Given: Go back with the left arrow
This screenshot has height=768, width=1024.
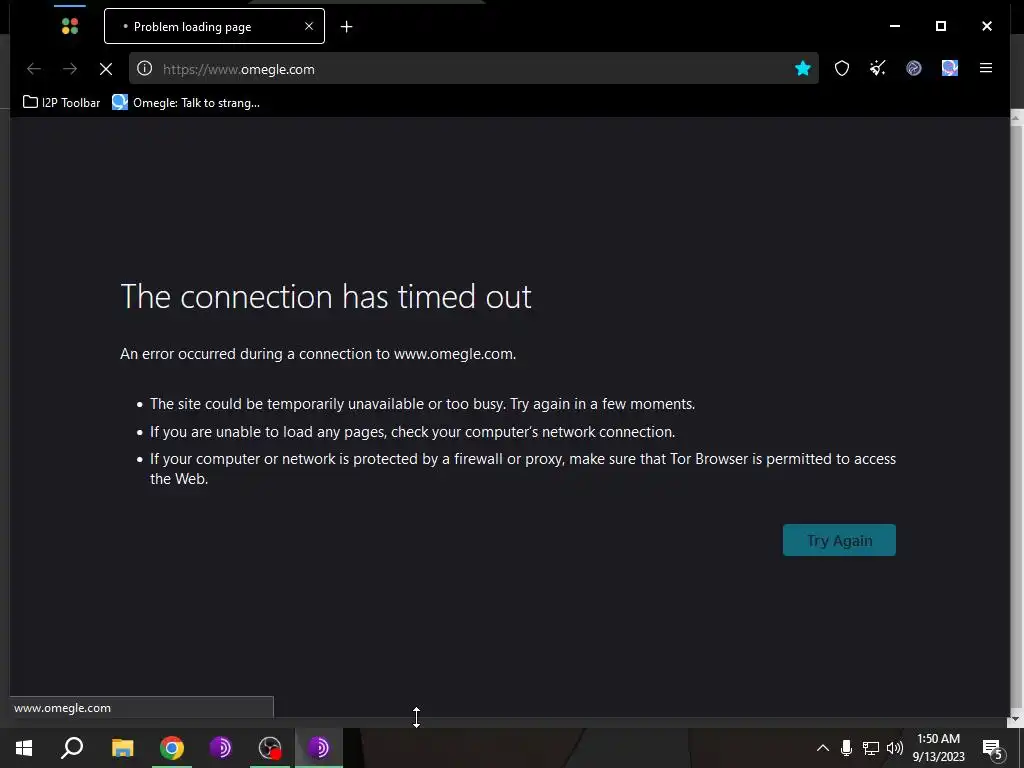Looking at the screenshot, I should 34,69.
